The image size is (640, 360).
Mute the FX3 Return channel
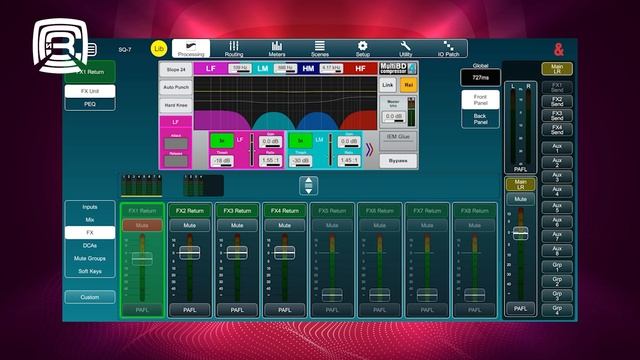click(x=237, y=225)
